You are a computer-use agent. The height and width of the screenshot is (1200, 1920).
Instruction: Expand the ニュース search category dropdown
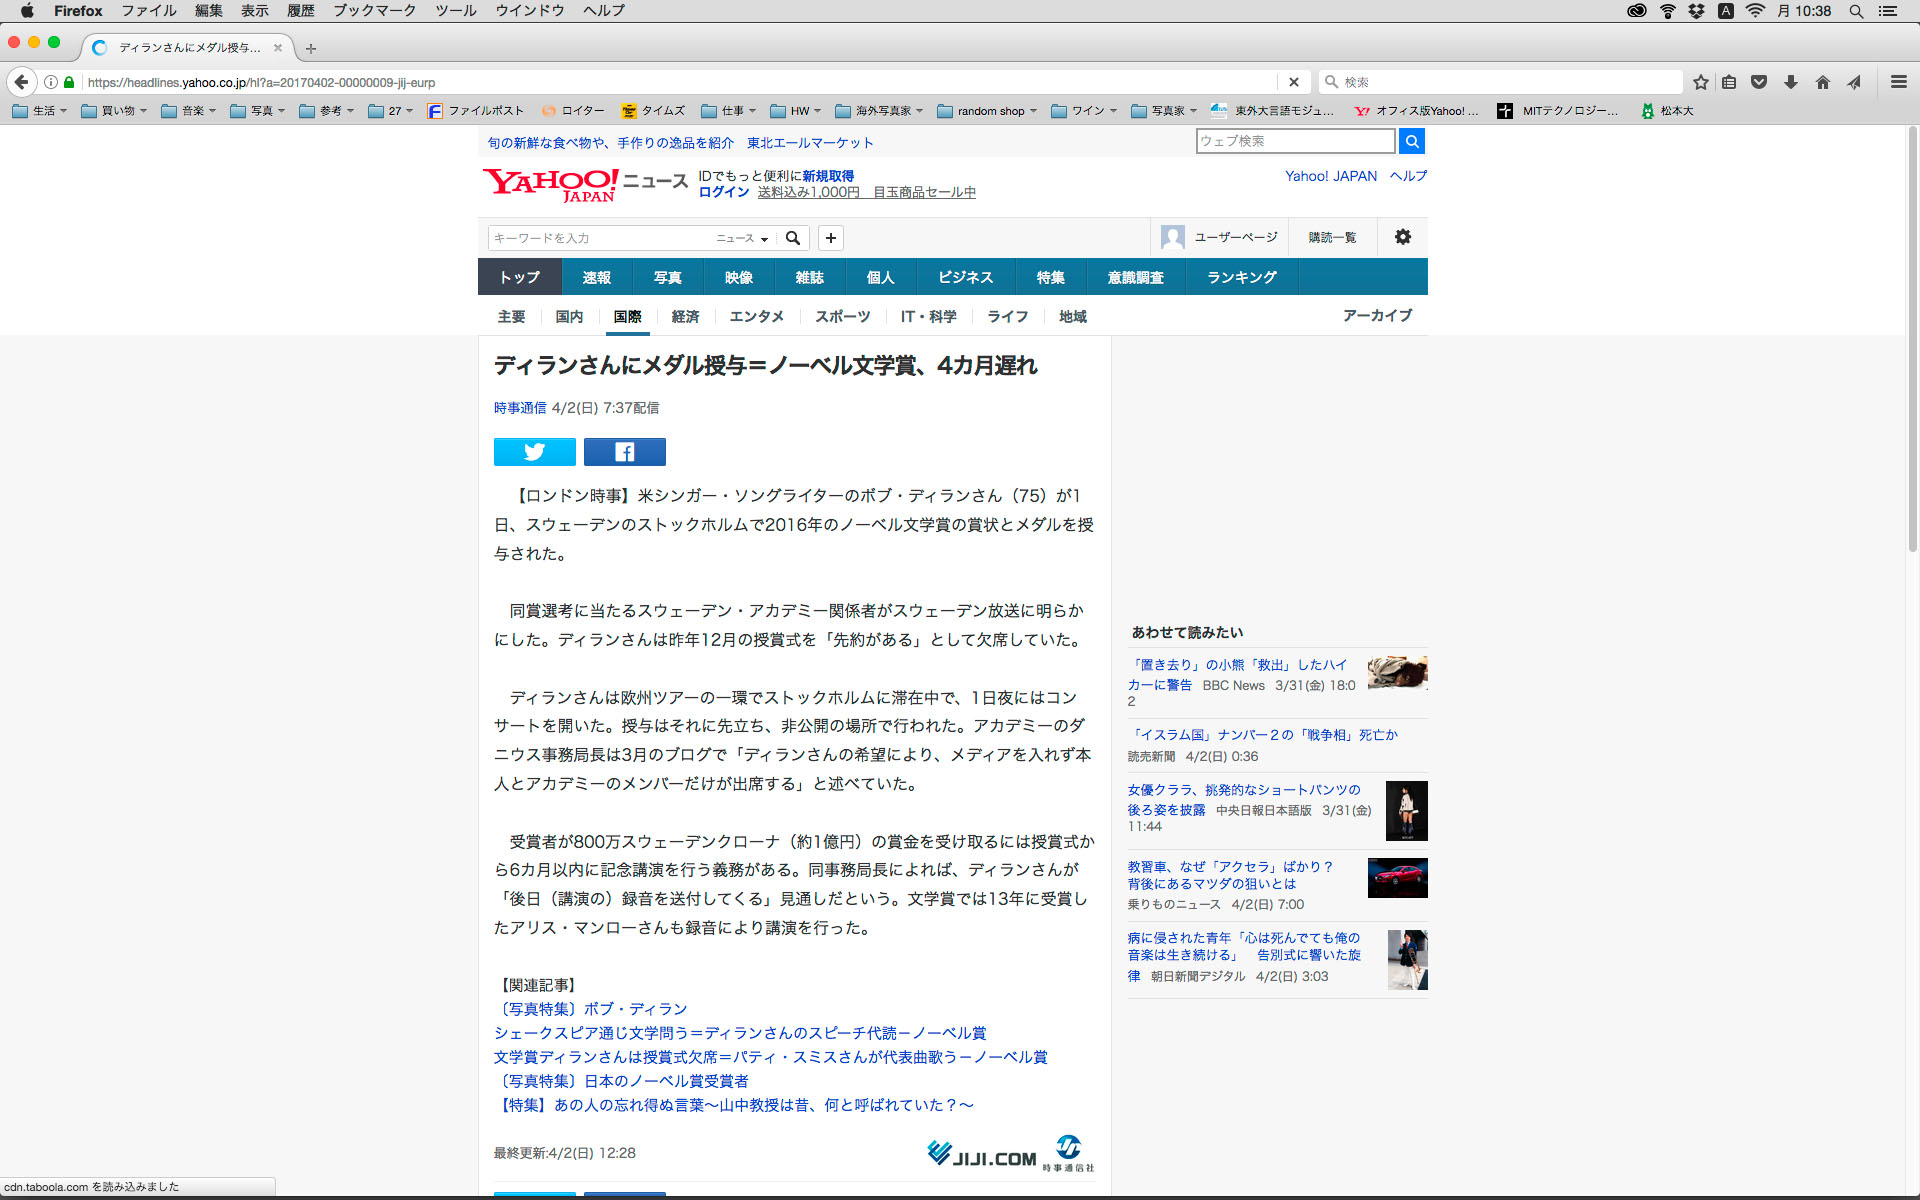[742, 238]
